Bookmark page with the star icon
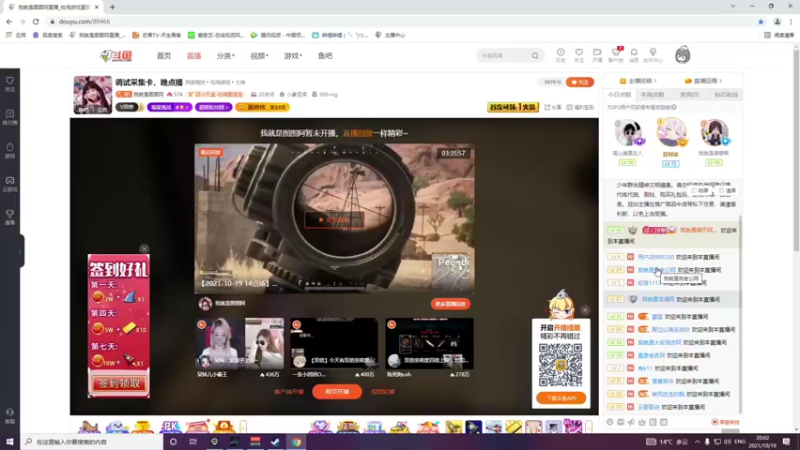The width and height of the screenshot is (800, 450). 761,21
